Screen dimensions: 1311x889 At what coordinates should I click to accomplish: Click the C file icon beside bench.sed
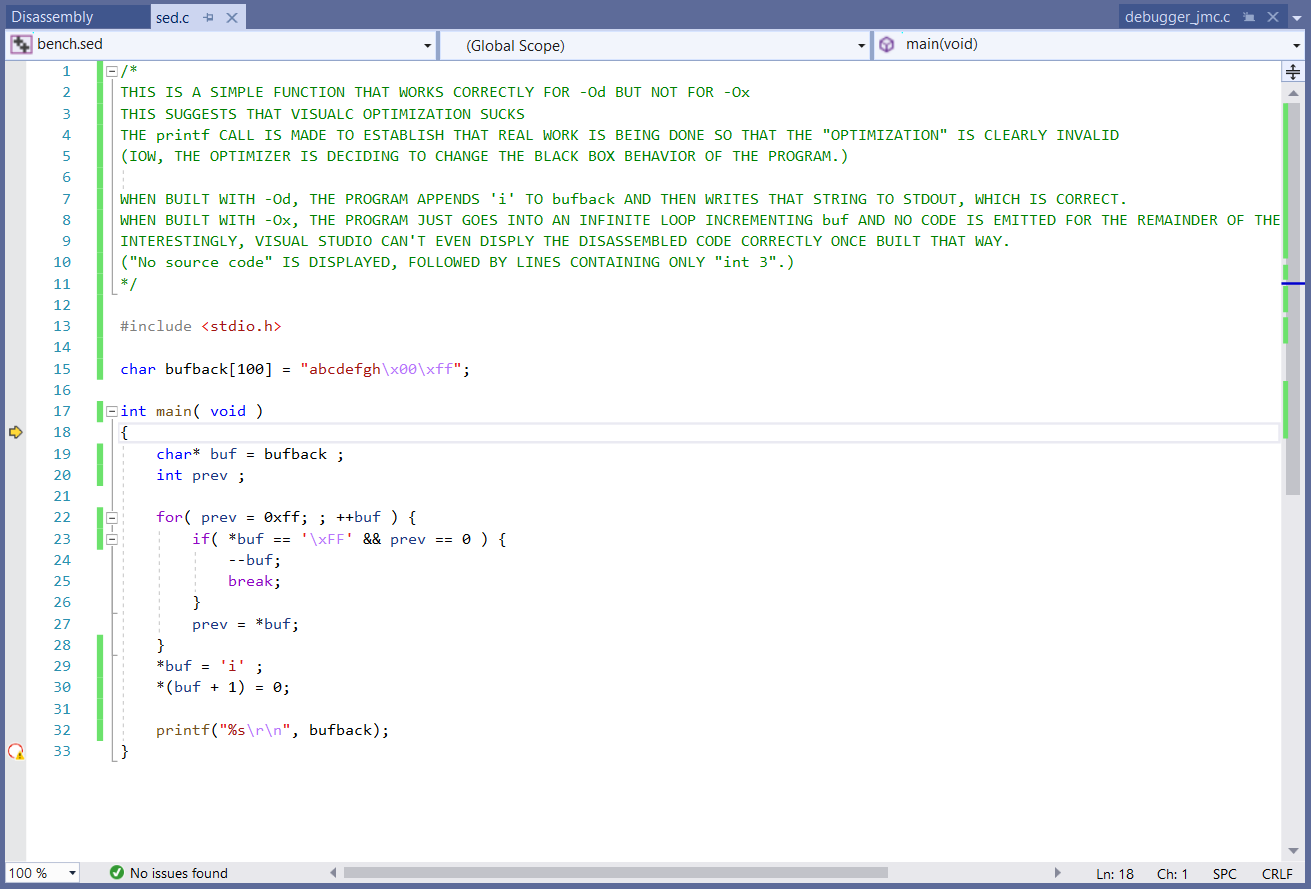pos(19,44)
